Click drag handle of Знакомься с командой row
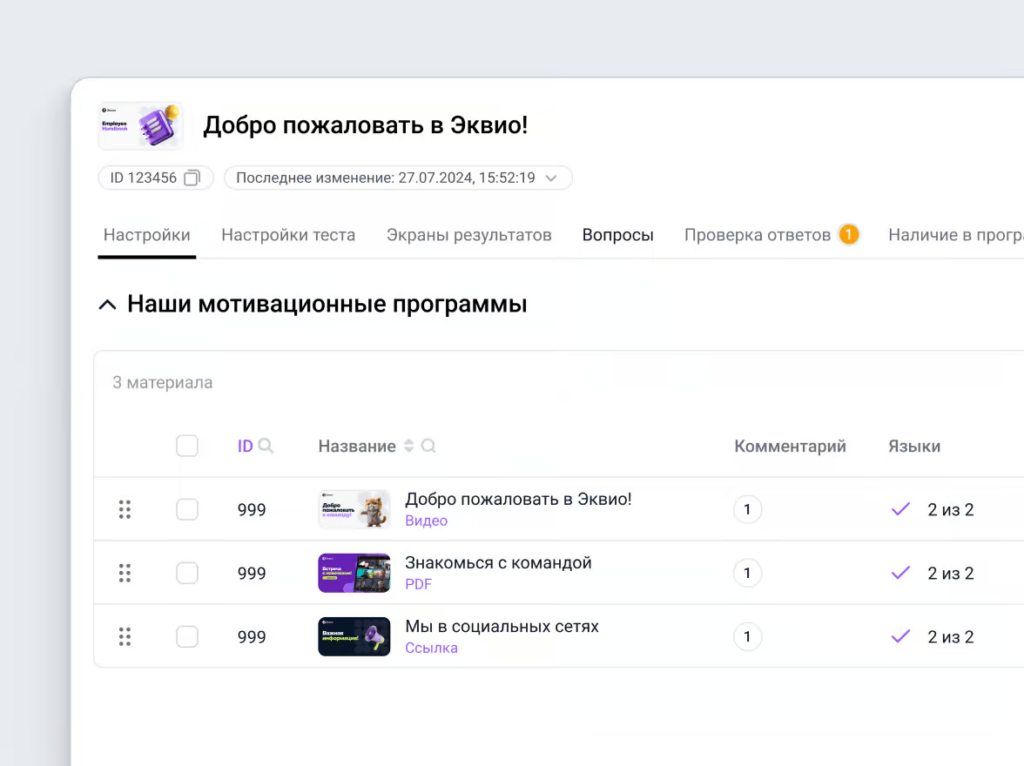Viewport: 1024px width, 766px height. tap(125, 573)
